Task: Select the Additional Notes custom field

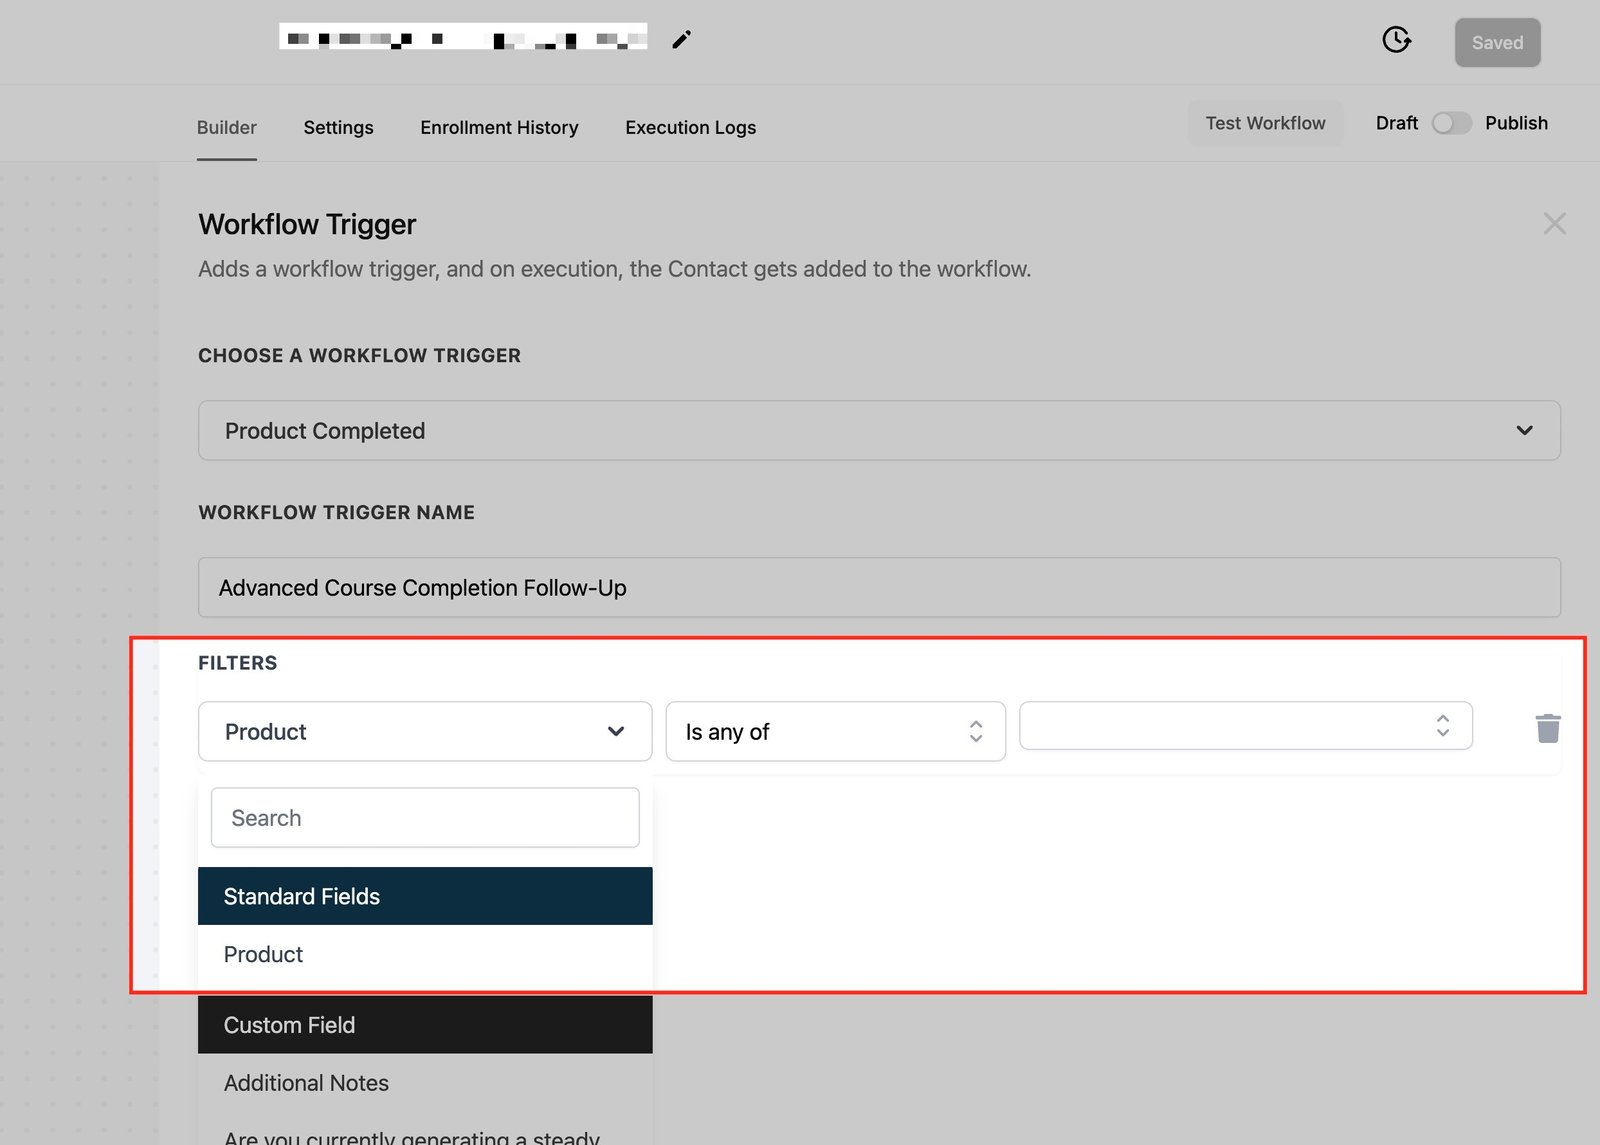Action: tap(306, 1083)
